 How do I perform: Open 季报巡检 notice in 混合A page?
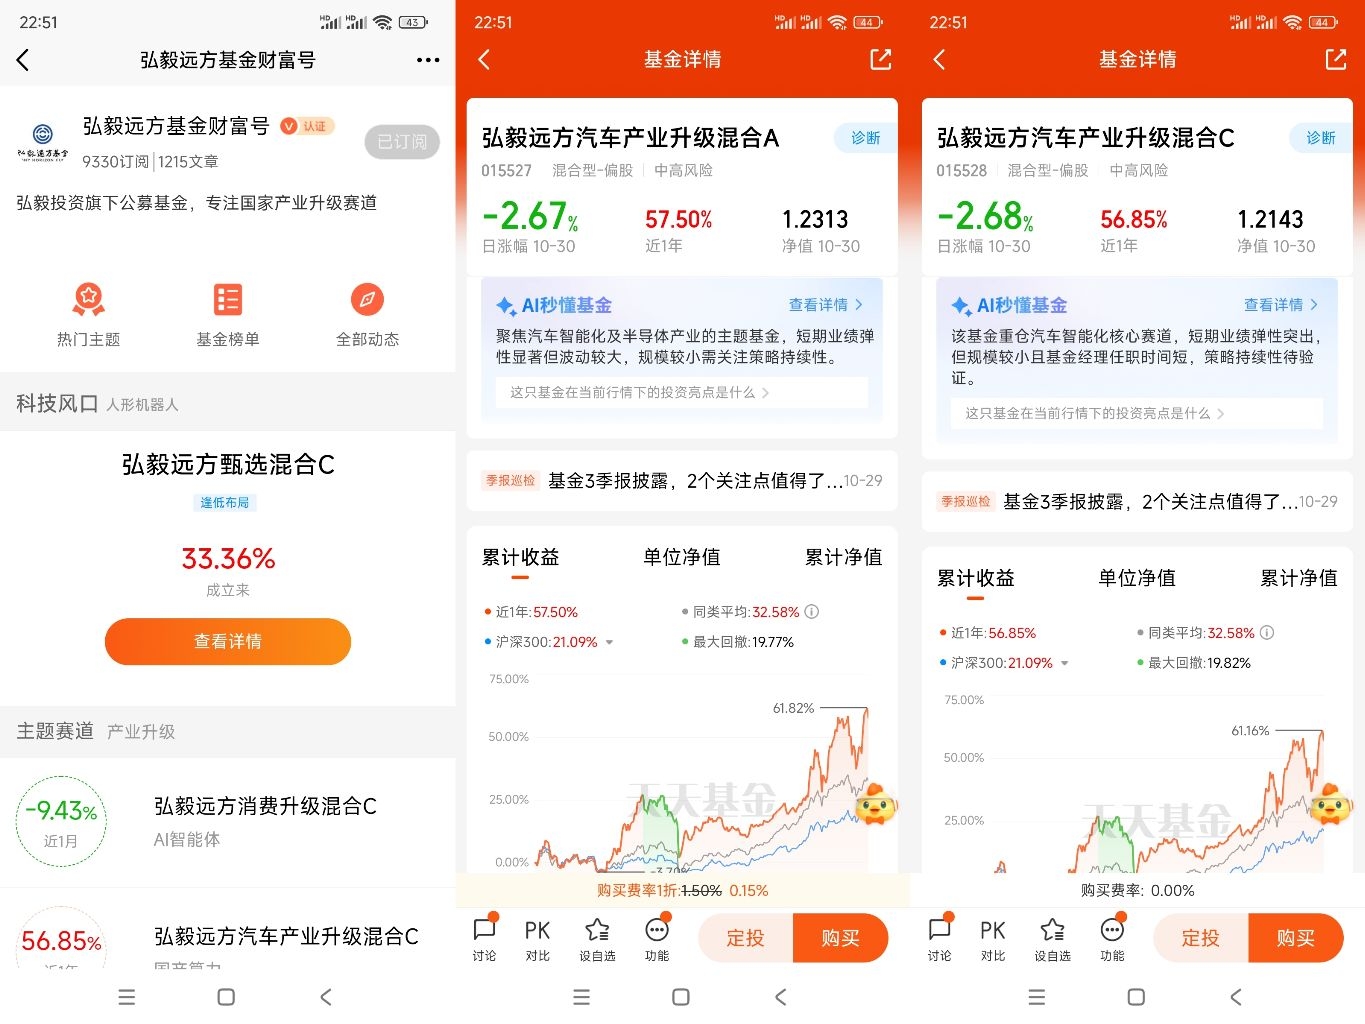click(682, 481)
